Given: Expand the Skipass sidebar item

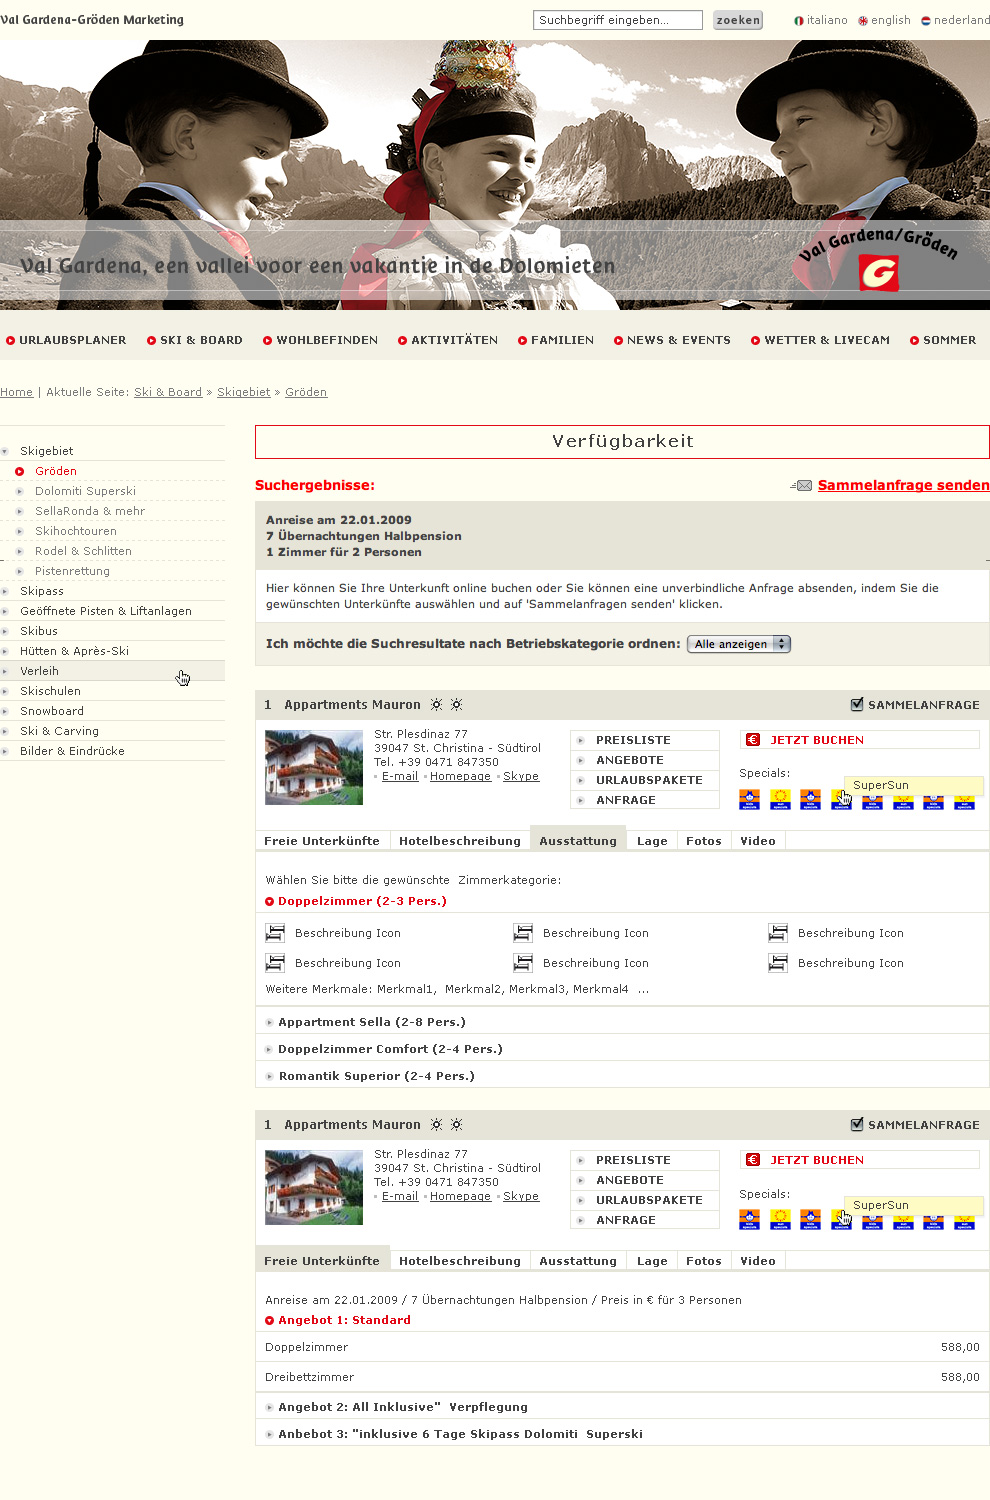Looking at the screenshot, I should tap(42, 591).
